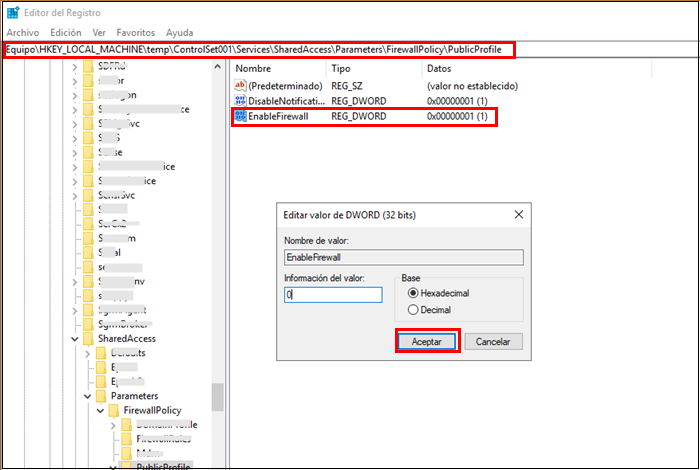Select the SensrSvc key label
700x470 pixels.
[x=116, y=195]
